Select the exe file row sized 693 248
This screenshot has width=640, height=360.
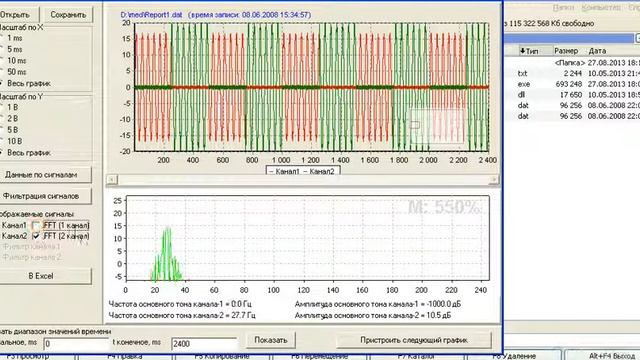(x=572, y=84)
